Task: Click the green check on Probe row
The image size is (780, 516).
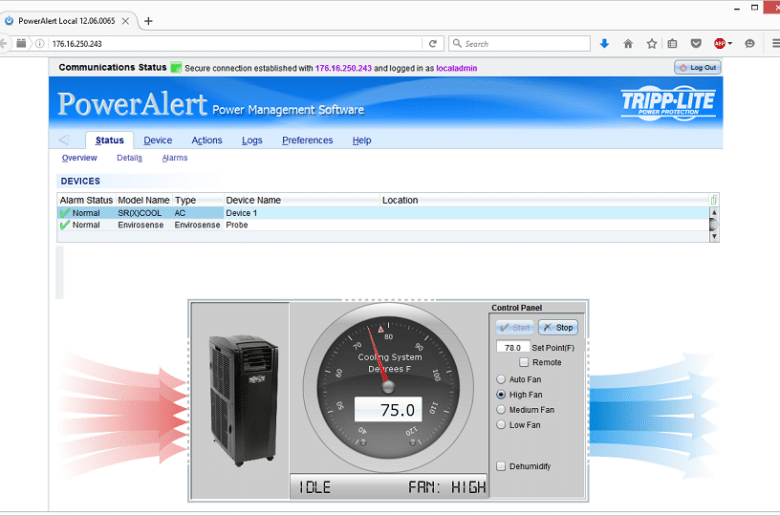Action: point(65,225)
